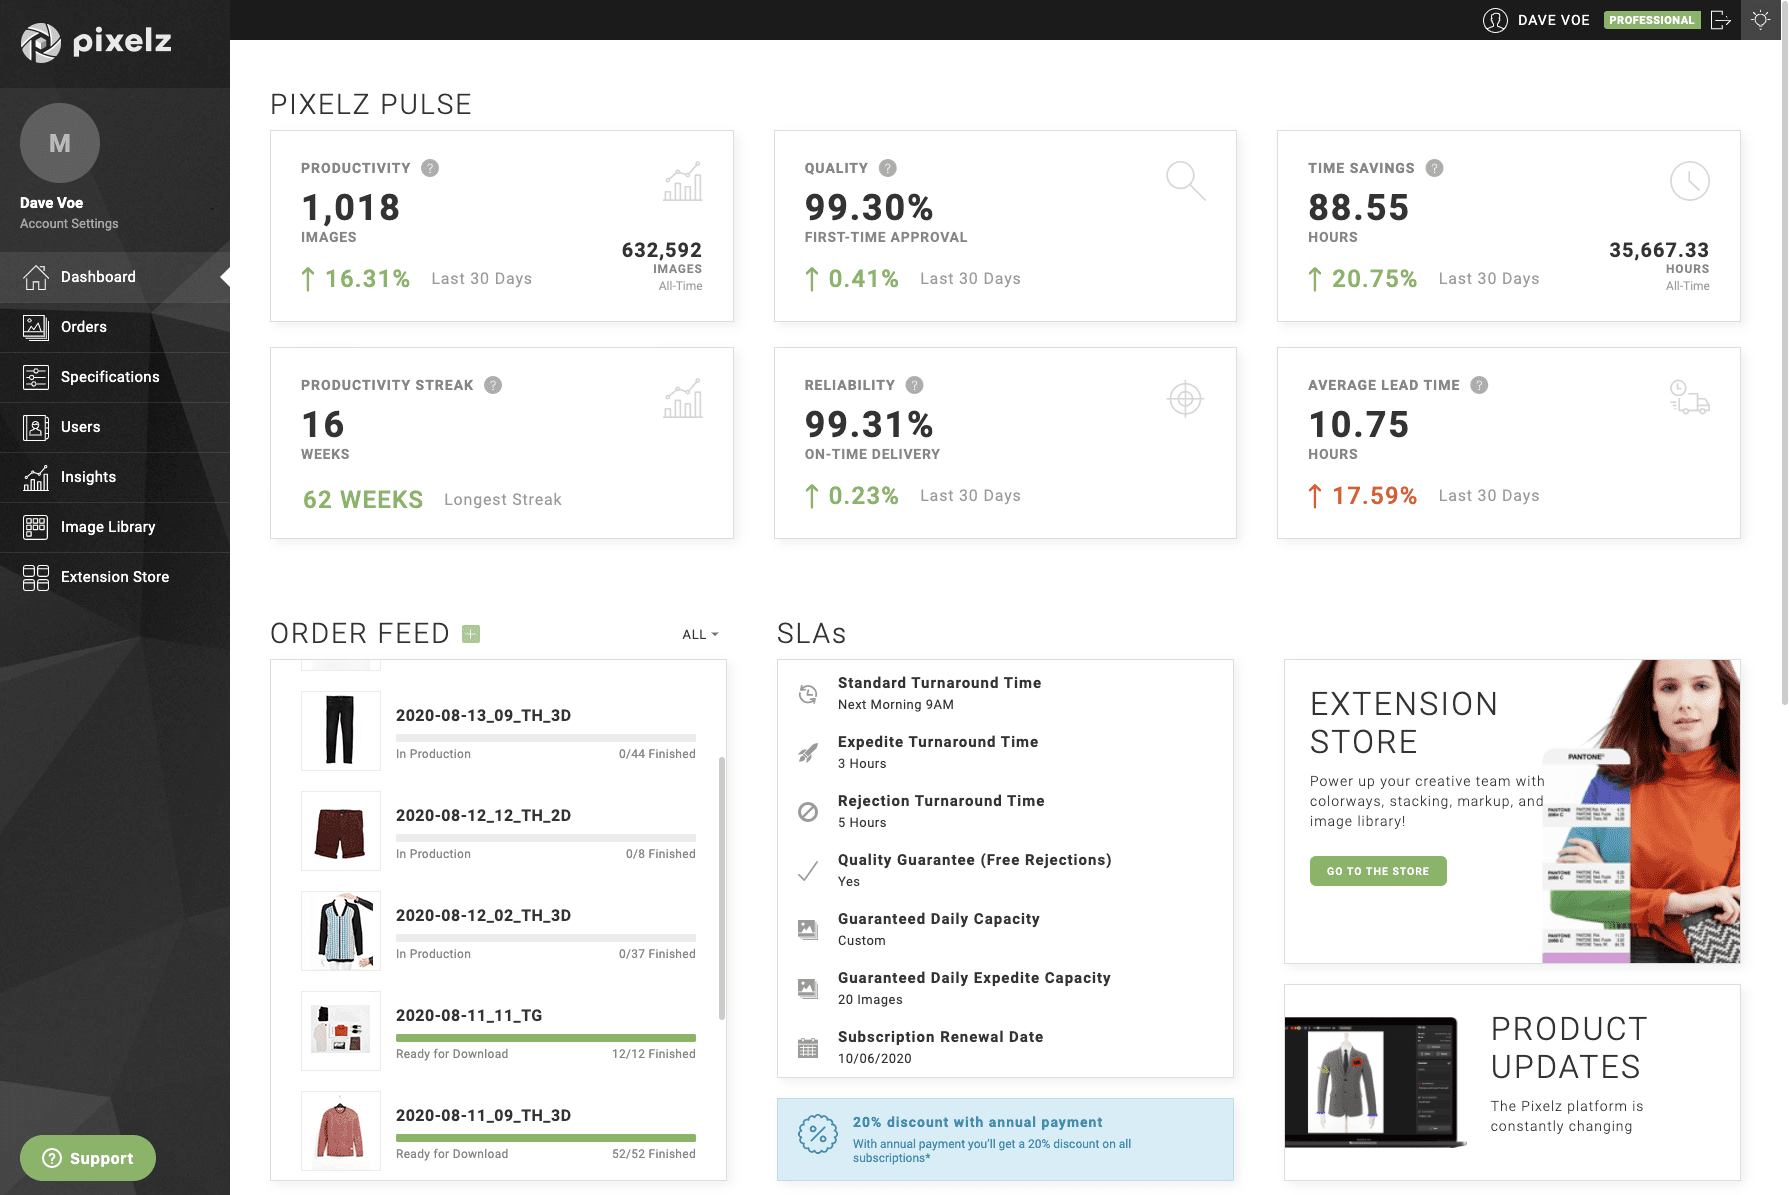Click the Productivity help question mark icon
1789x1195 pixels.
coord(430,168)
